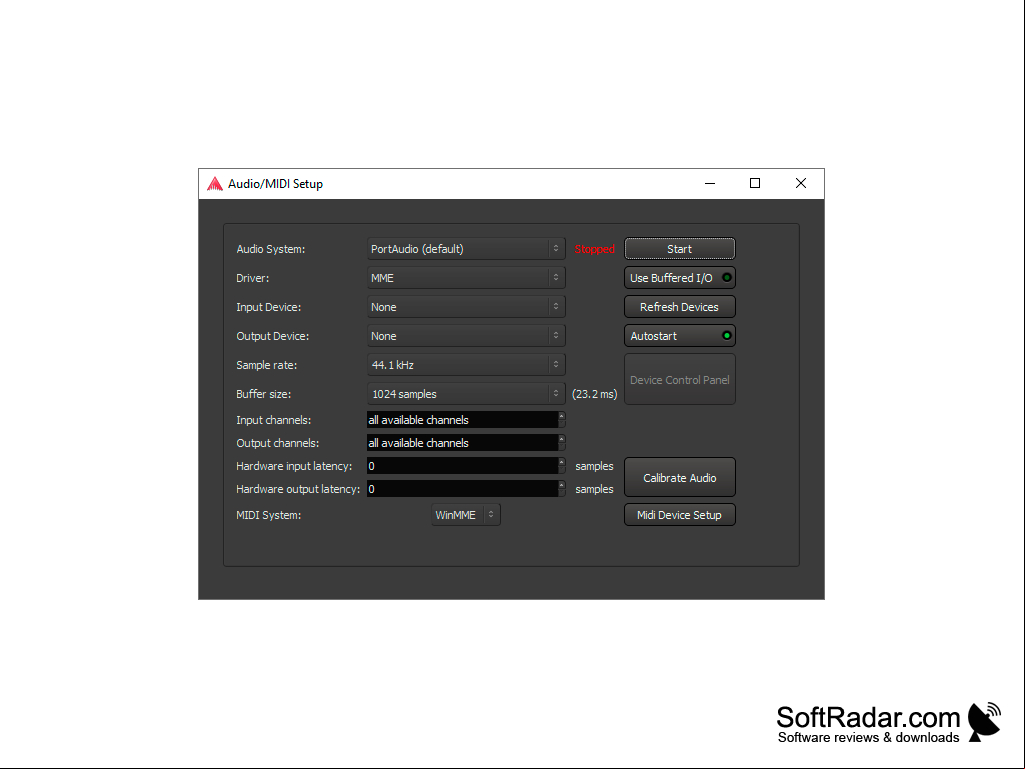
Task: Click the 'Audio System:' label
Action: tap(271, 249)
